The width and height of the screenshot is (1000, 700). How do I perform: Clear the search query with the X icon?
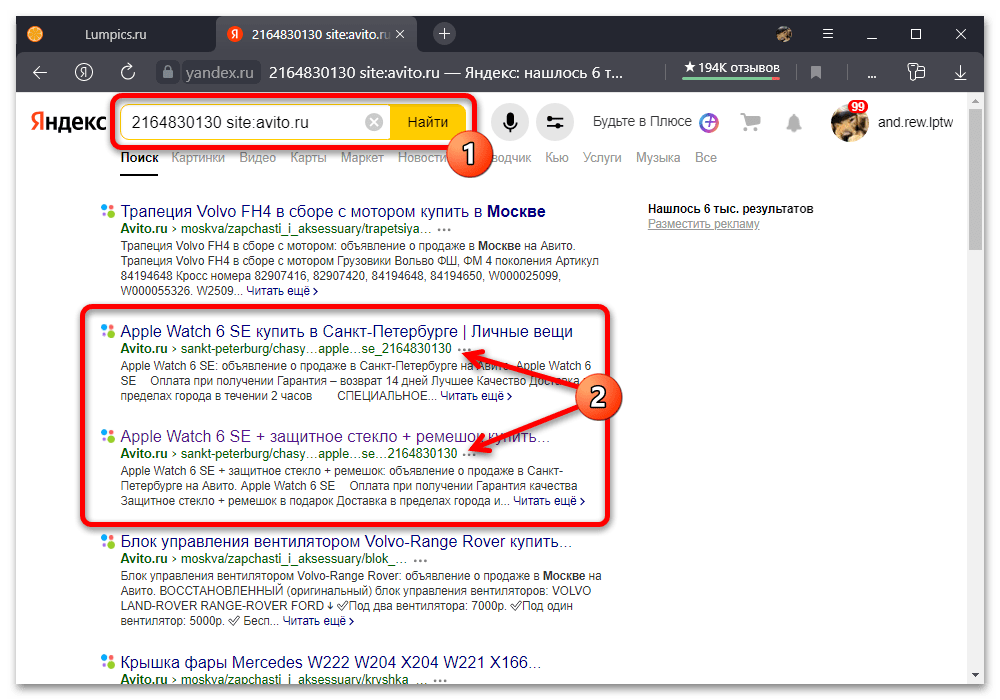(x=374, y=122)
